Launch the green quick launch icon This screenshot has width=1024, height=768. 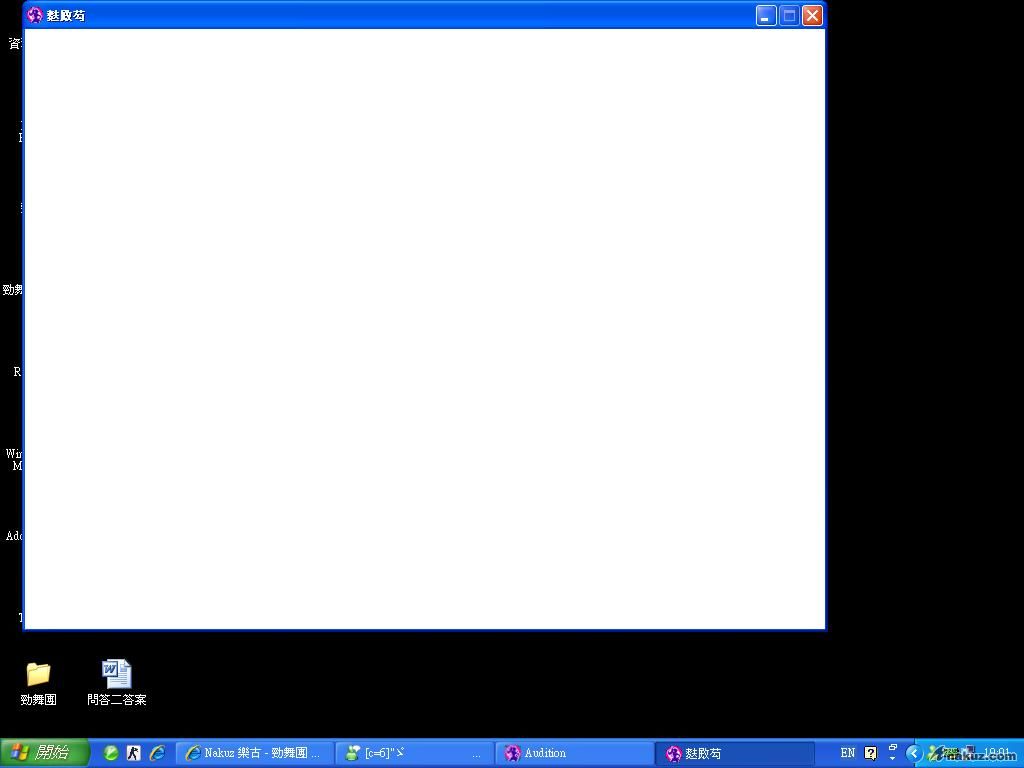click(x=111, y=753)
